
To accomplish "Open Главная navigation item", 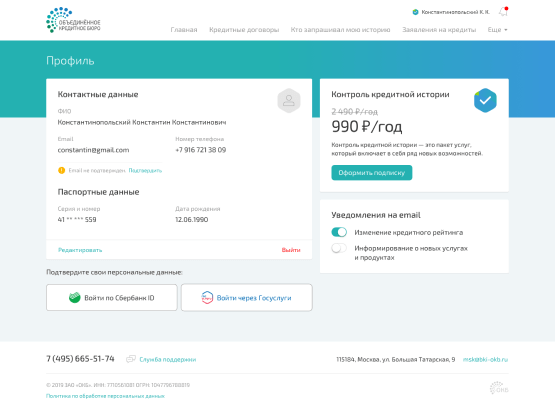I will click(184, 30).
